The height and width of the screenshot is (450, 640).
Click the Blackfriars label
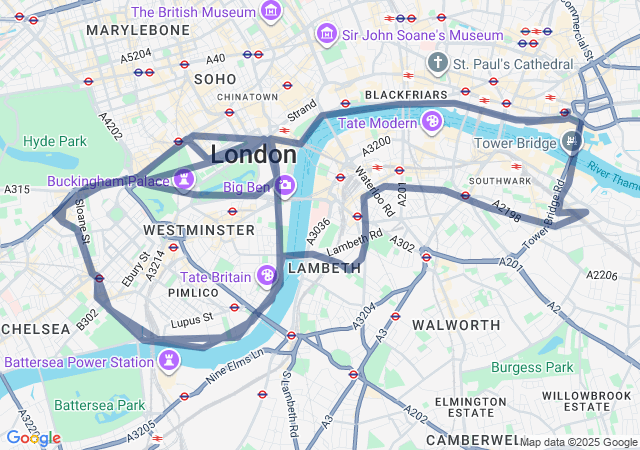[x=406, y=95]
